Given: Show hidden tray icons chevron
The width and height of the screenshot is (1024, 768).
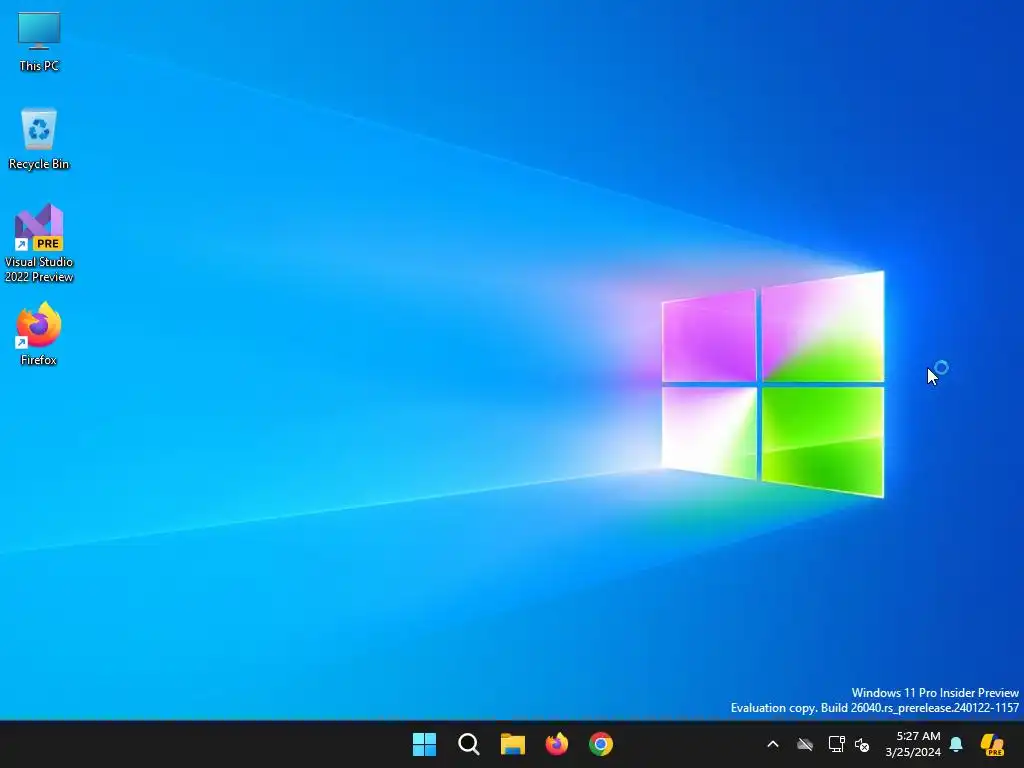Looking at the screenshot, I should point(773,744).
